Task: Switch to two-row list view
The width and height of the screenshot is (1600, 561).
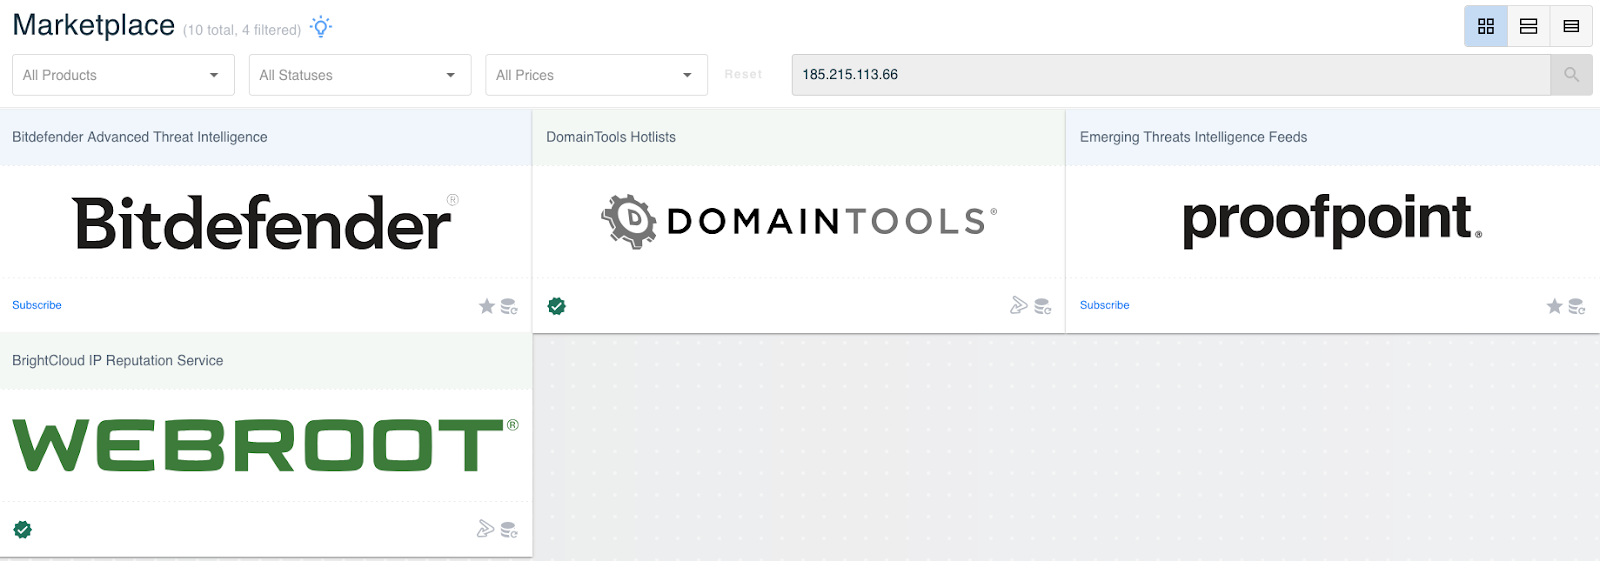Action: (x=1529, y=26)
